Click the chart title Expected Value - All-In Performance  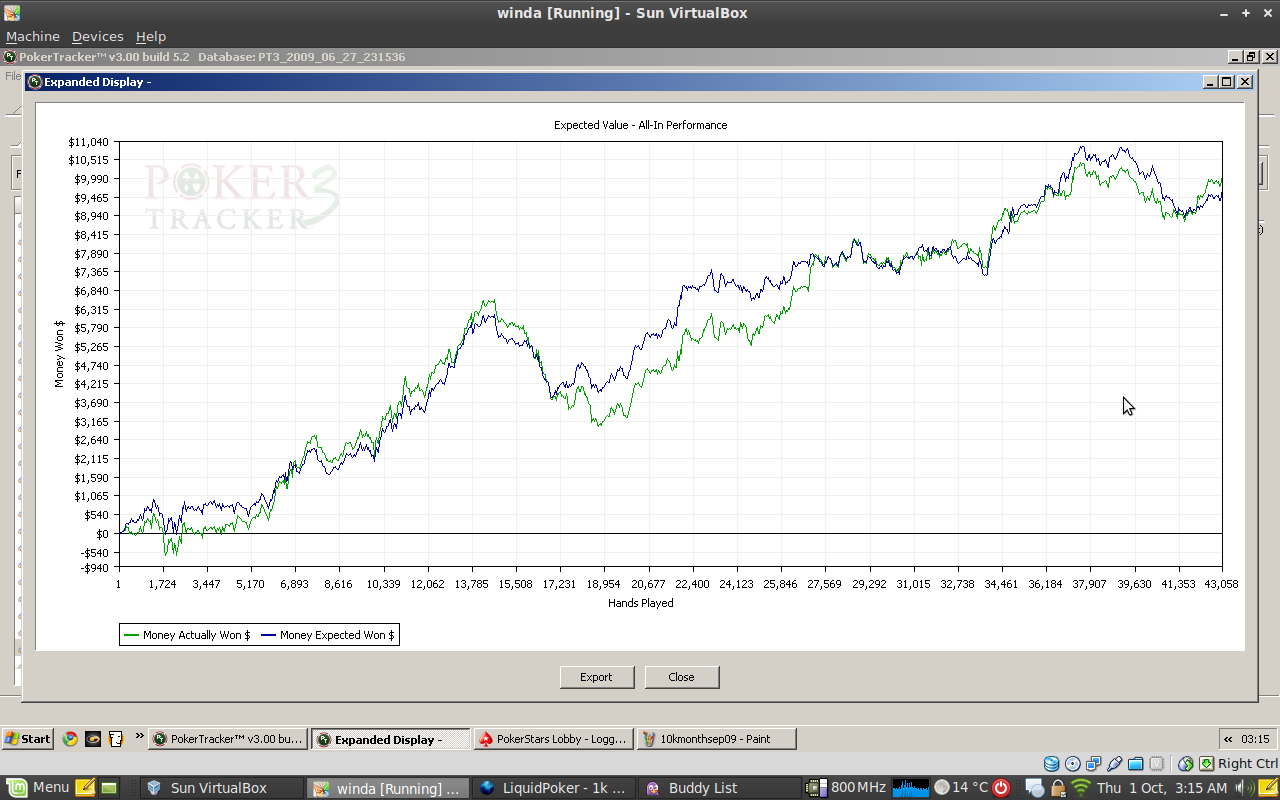tap(641, 125)
